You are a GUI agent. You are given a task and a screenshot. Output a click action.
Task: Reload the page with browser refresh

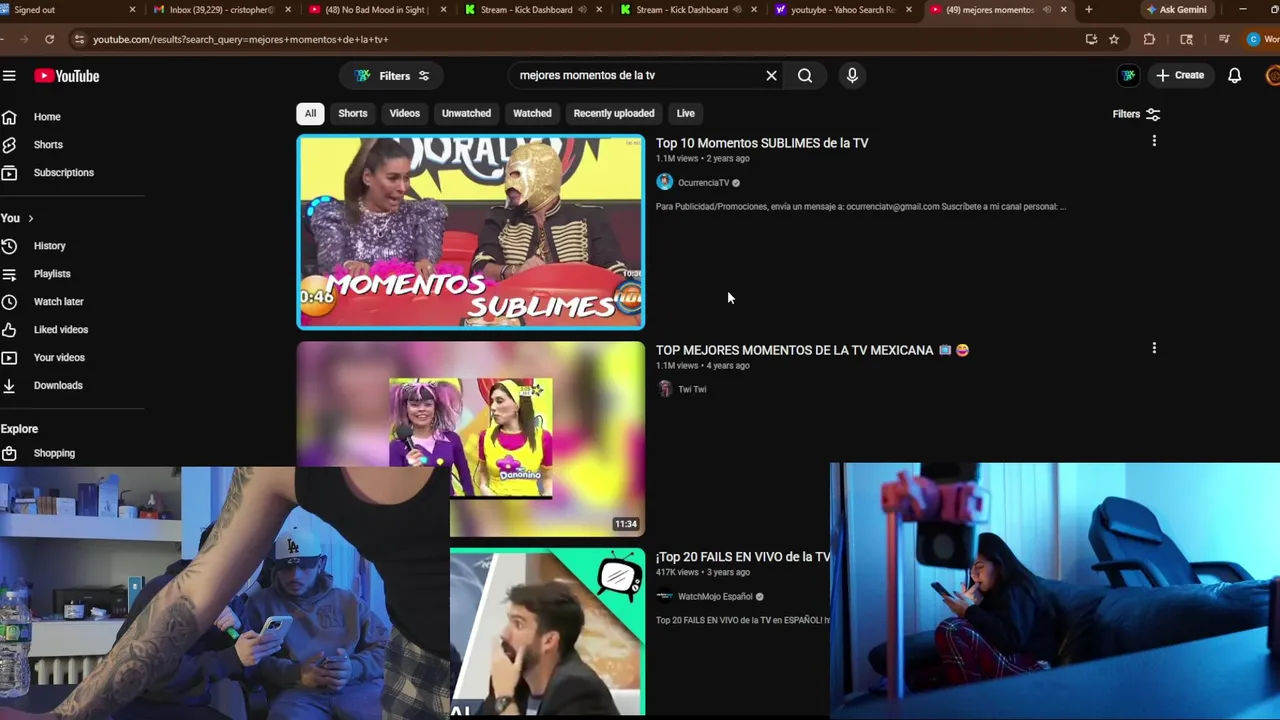(x=49, y=39)
